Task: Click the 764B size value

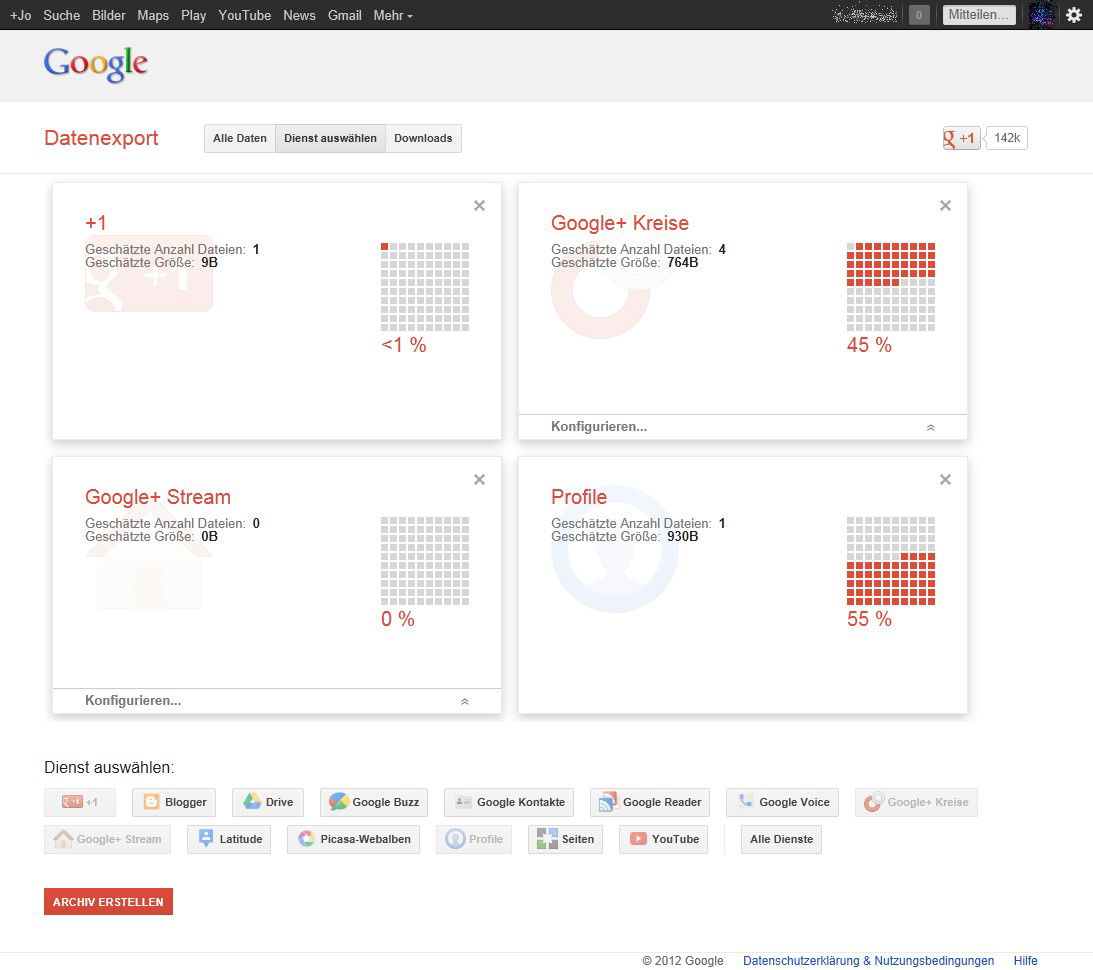Action: 682,263
